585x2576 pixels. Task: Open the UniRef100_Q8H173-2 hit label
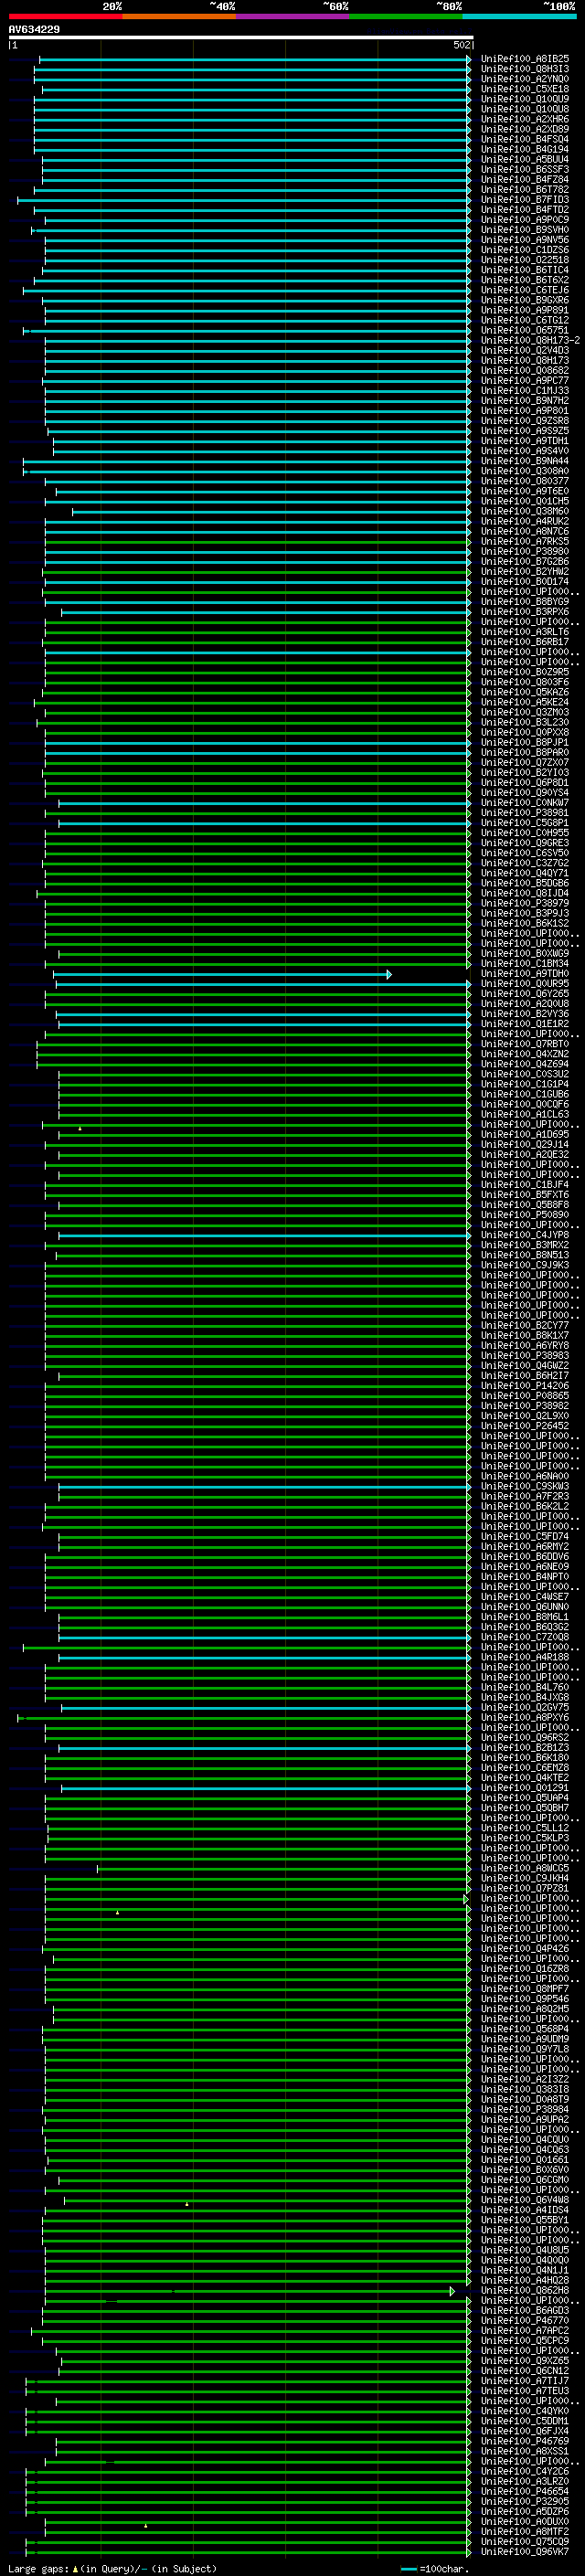pos(530,341)
